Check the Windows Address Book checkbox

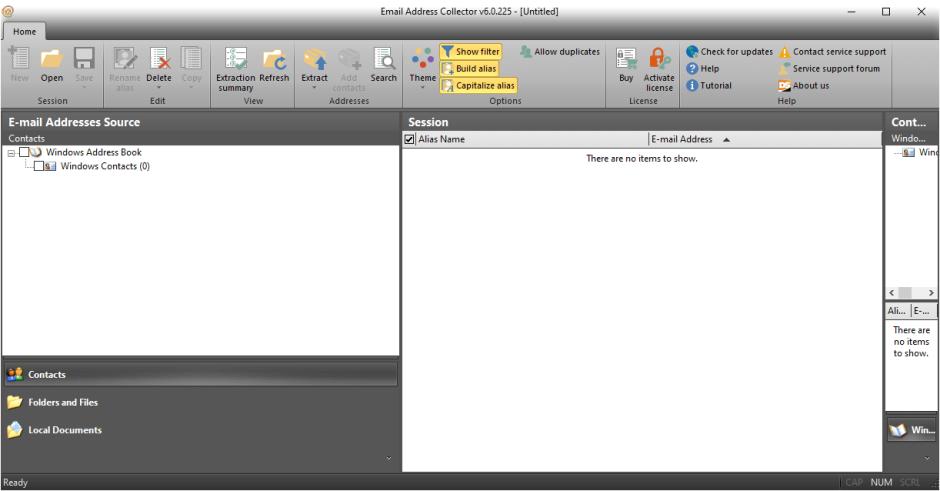[24, 152]
